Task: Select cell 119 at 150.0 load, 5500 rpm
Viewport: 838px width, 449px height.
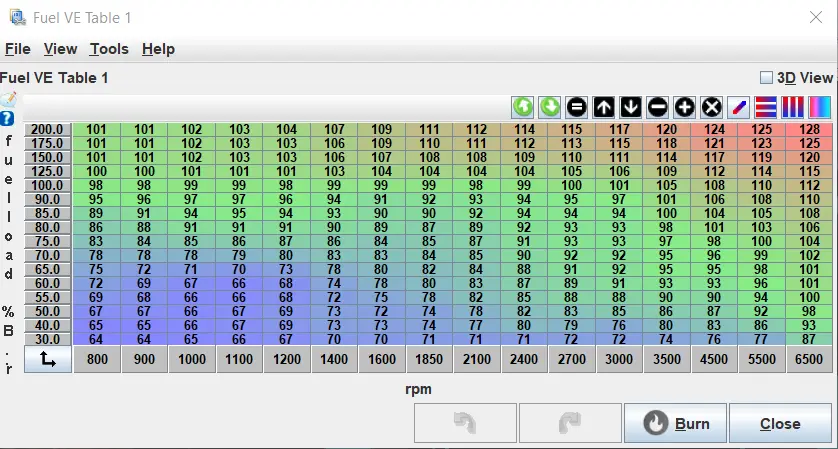Action: [x=762, y=157]
